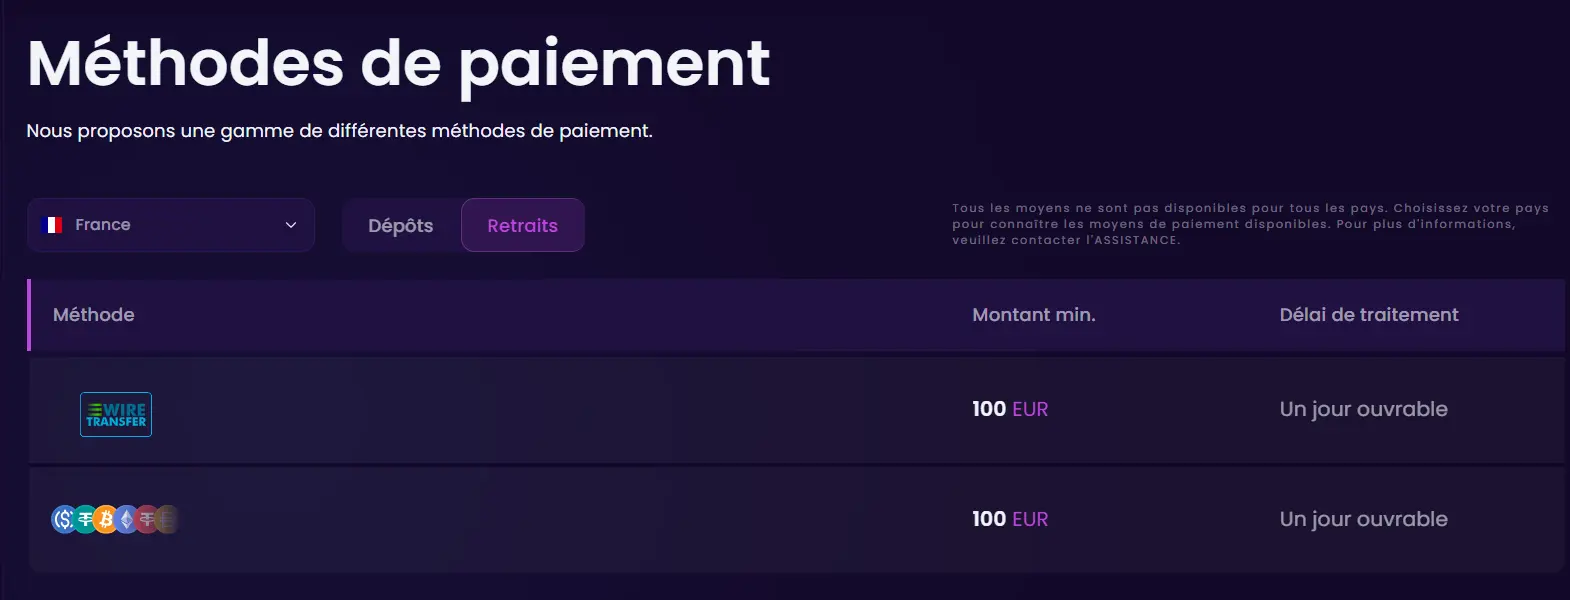Click the Ethereum coin icon
This screenshot has width=1570, height=600.
coord(126,519)
